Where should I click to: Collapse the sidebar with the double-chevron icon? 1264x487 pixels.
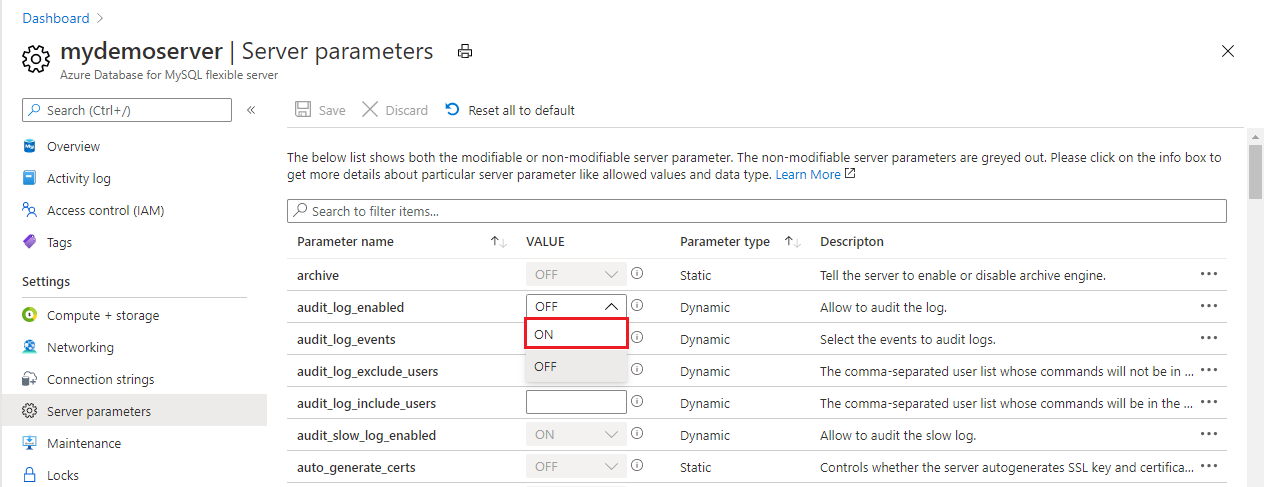tap(251, 110)
